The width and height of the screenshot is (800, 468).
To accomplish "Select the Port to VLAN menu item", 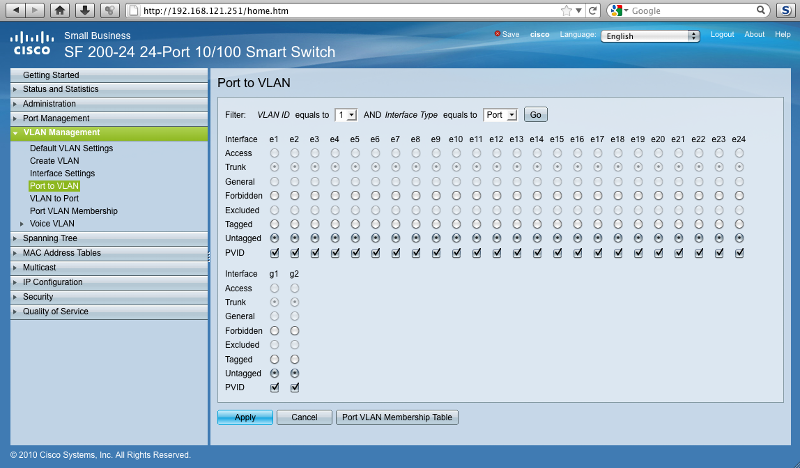I will (54, 186).
